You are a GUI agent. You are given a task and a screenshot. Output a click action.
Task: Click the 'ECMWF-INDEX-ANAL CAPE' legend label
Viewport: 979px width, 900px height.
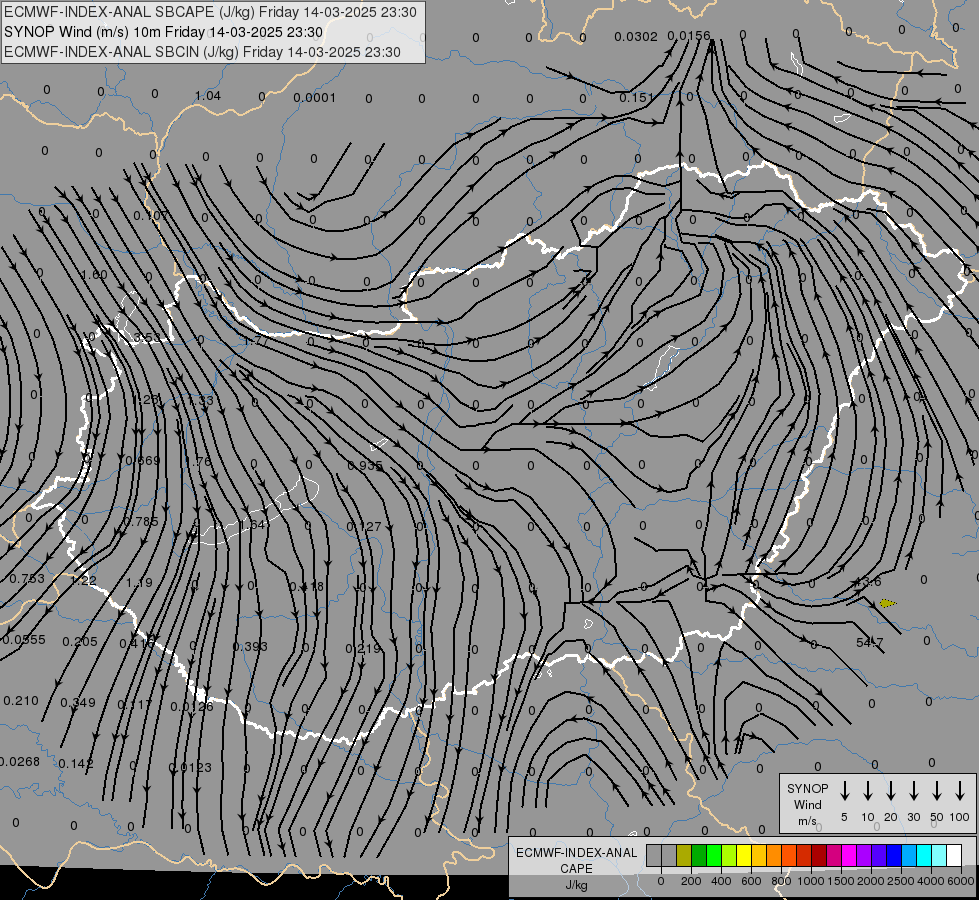pyautogui.click(x=576, y=860)
